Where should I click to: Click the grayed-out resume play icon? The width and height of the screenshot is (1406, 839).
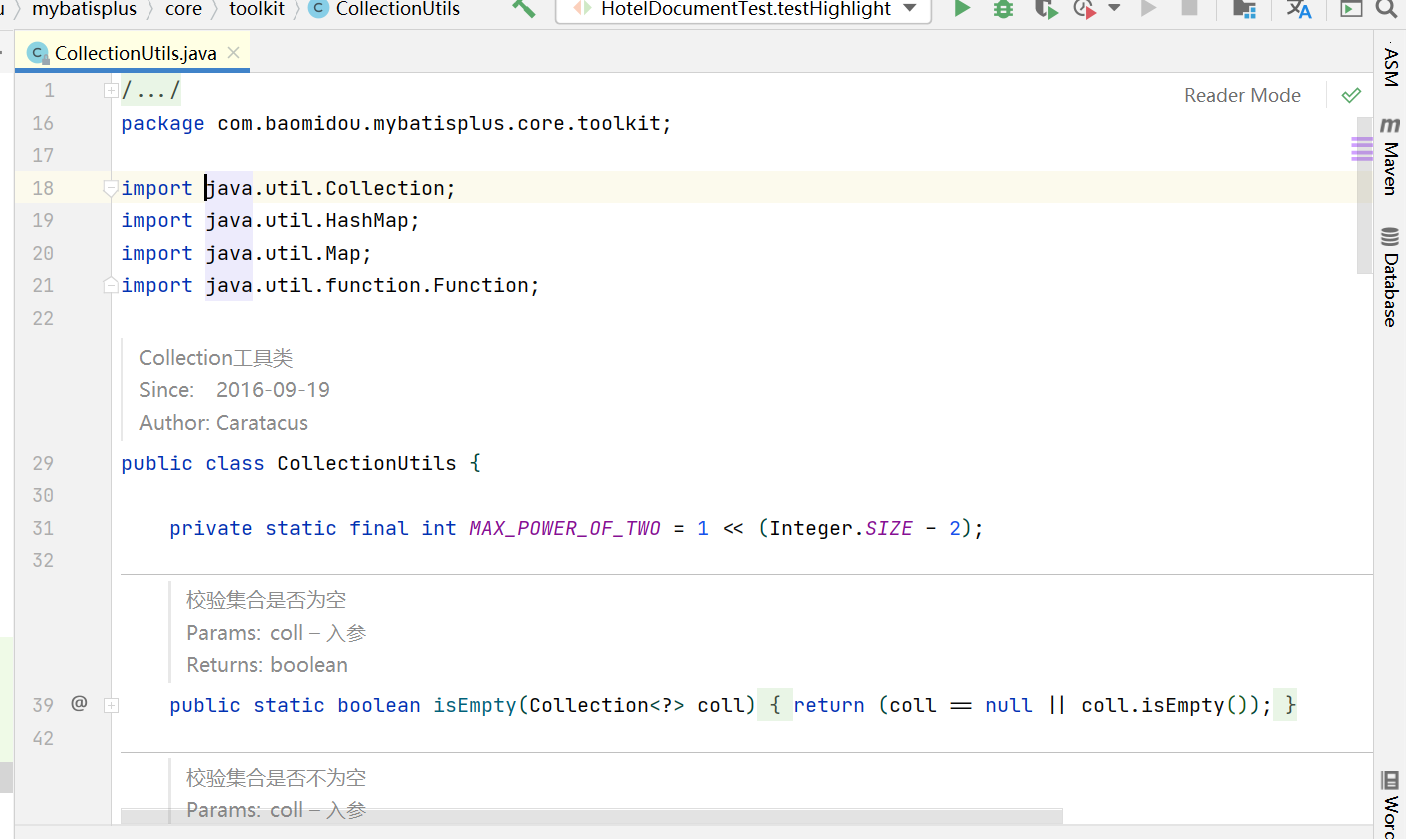click(x=1149, y=9)
